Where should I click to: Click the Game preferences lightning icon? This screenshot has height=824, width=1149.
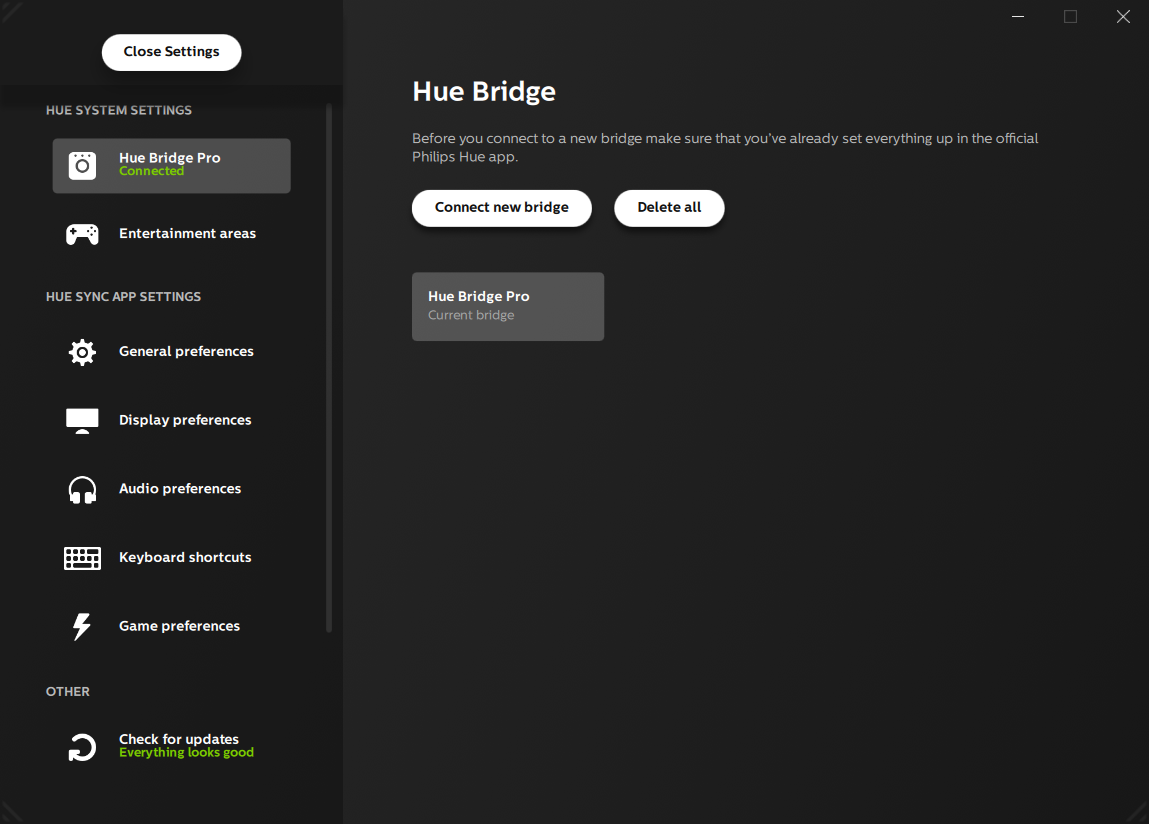coord(81,627)
